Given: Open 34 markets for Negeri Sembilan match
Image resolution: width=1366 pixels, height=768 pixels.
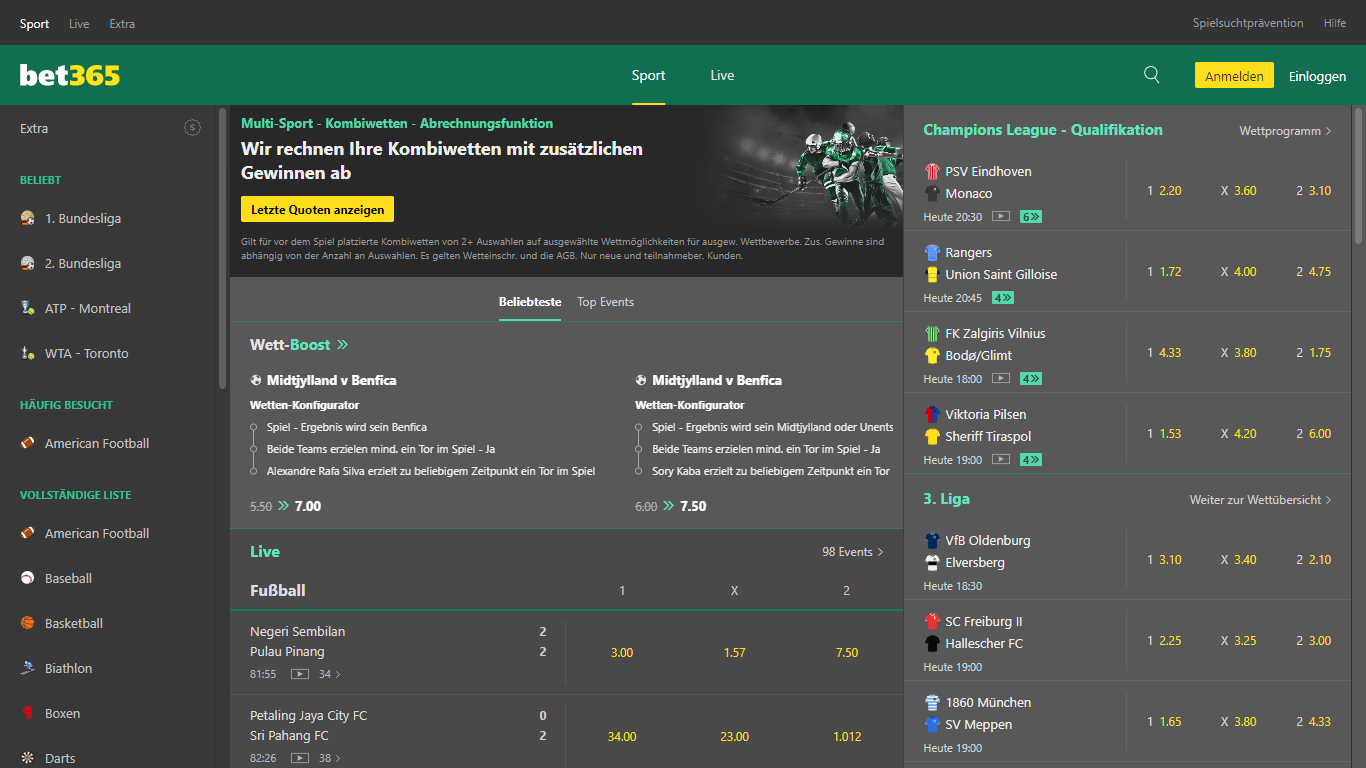Looking at the screenshot, I should 330,674.
